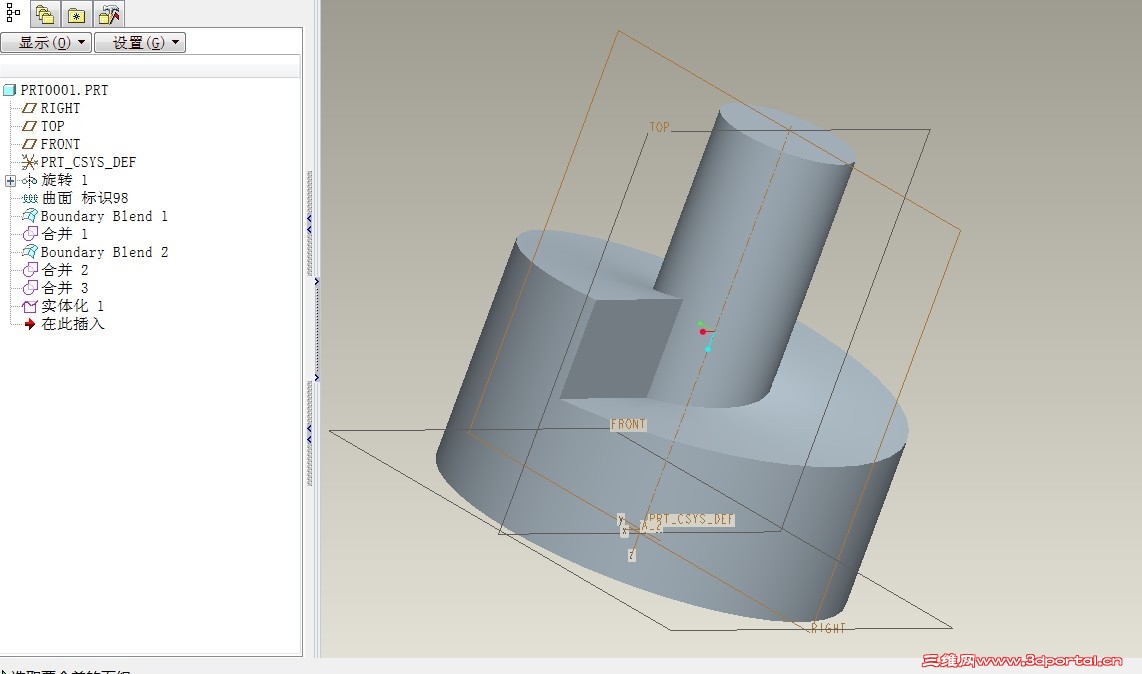Open the 显示(O) dropdown menu
Viewport: 1142px width, 674px height.
point(46,42)
